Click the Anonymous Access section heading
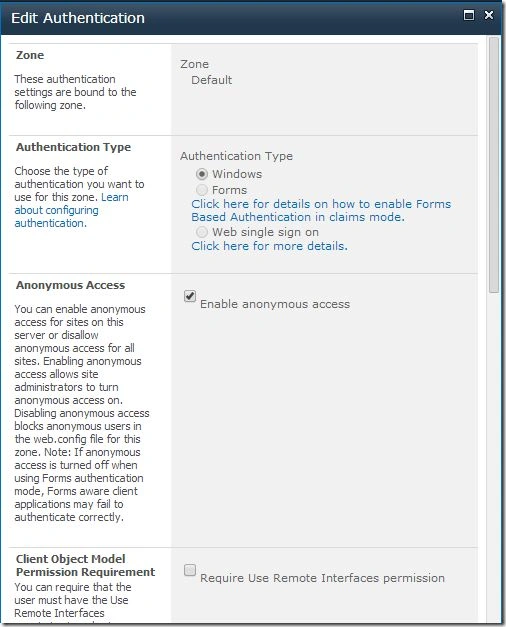This screenshot has height=627, width=506. tap(70, 285)
